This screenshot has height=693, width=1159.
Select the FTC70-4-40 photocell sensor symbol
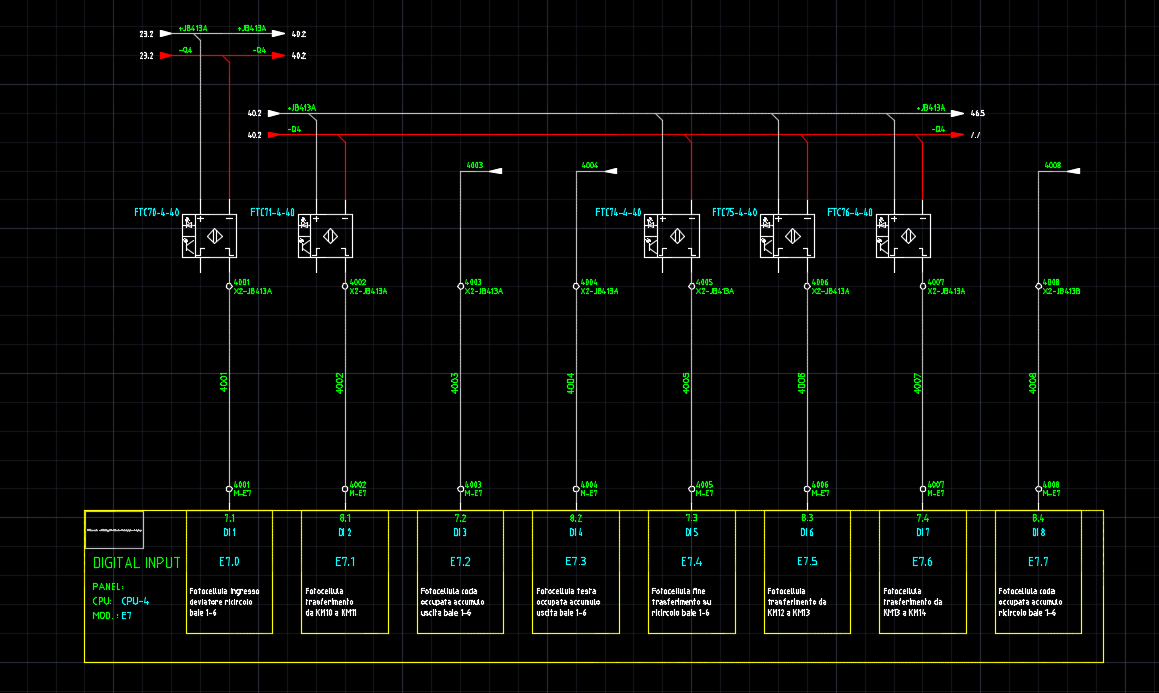(209, 237)
